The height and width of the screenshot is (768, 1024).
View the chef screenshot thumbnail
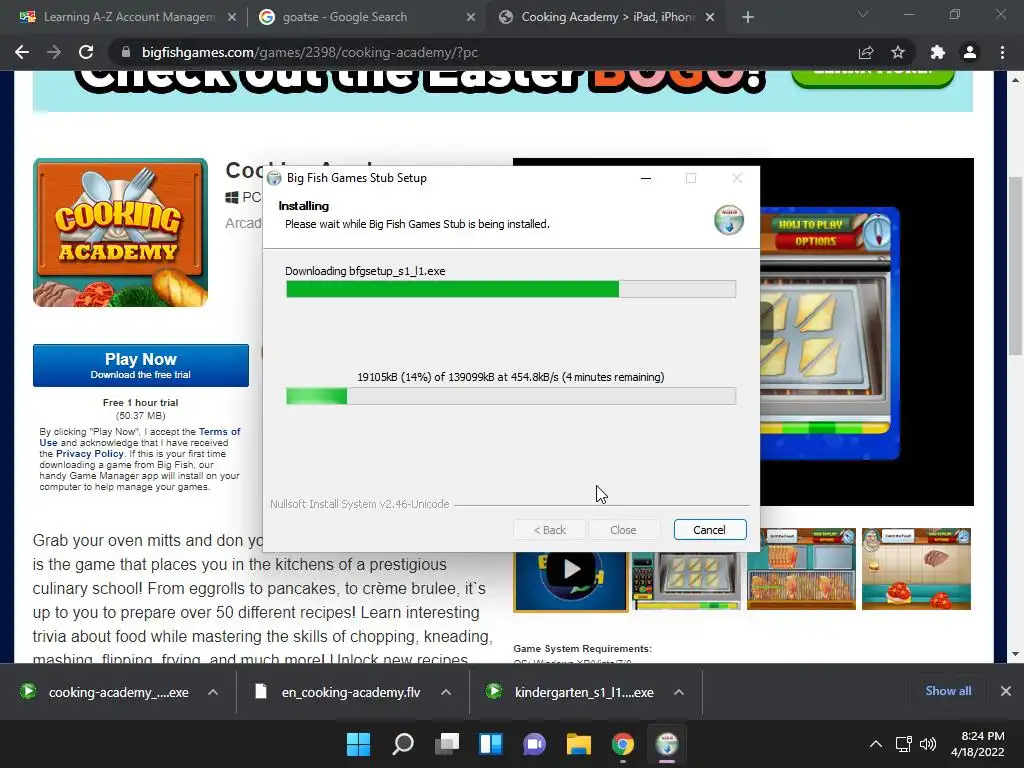pos(916,569)
